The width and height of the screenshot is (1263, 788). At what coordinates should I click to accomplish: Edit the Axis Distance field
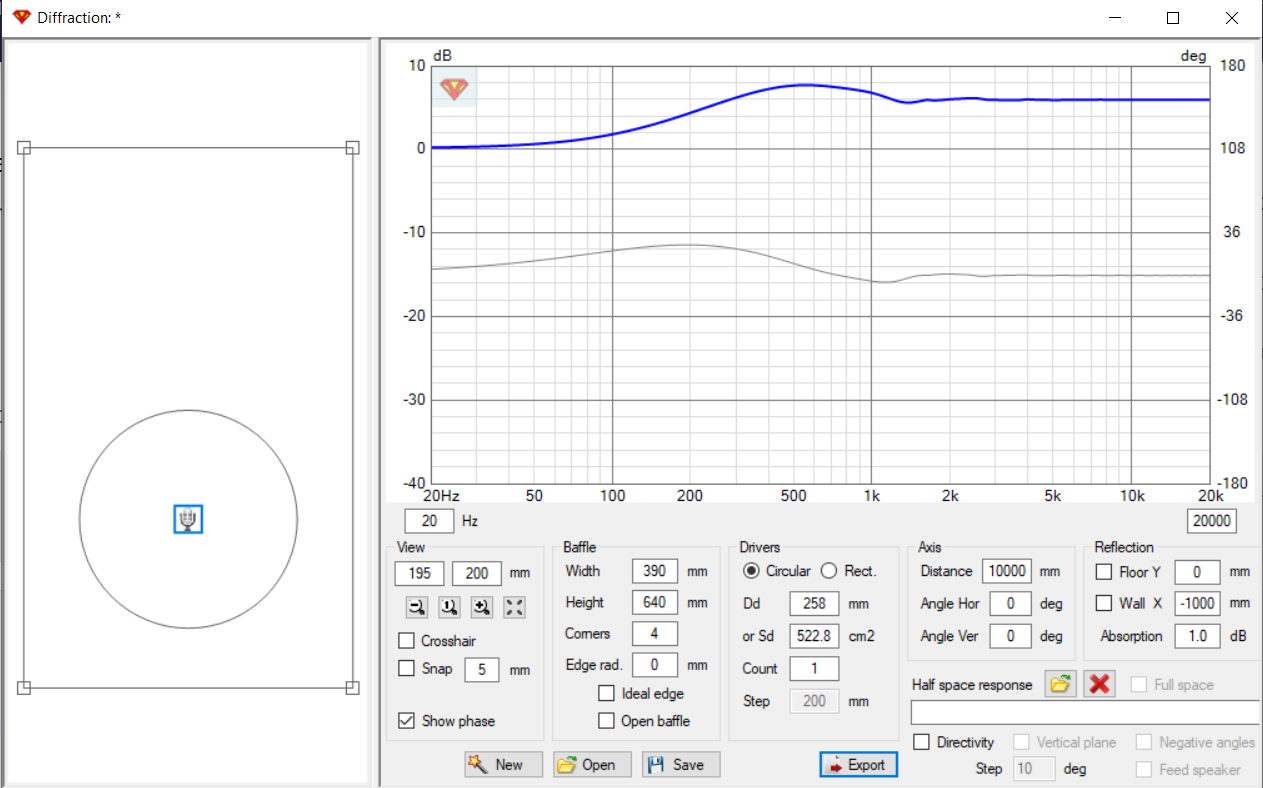[x=1006, y=572]
